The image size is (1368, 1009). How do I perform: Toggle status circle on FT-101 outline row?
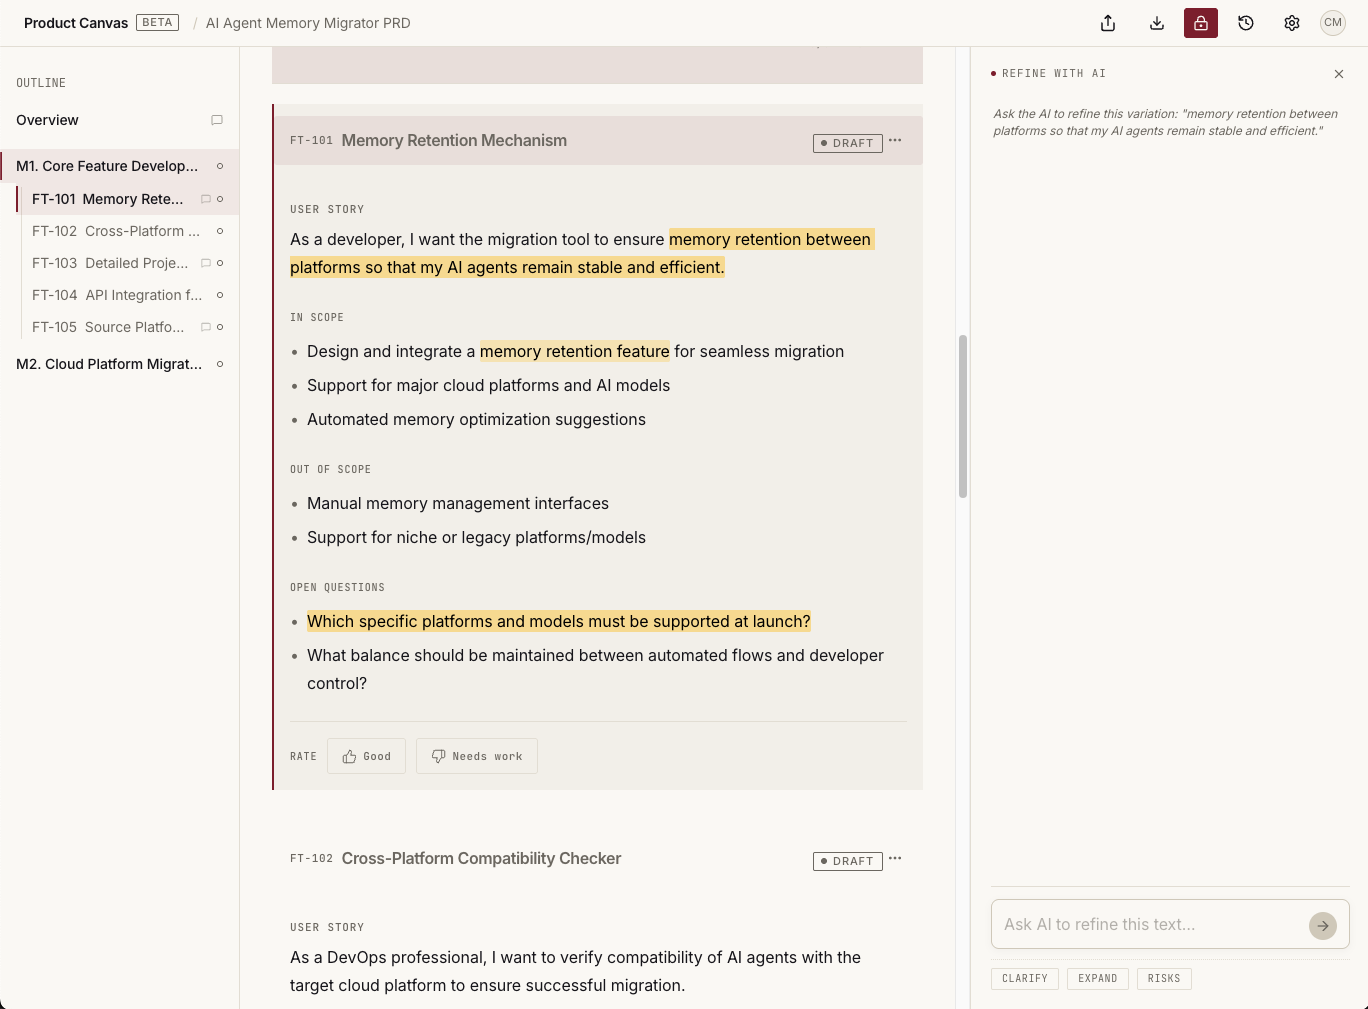coord(220,199)
